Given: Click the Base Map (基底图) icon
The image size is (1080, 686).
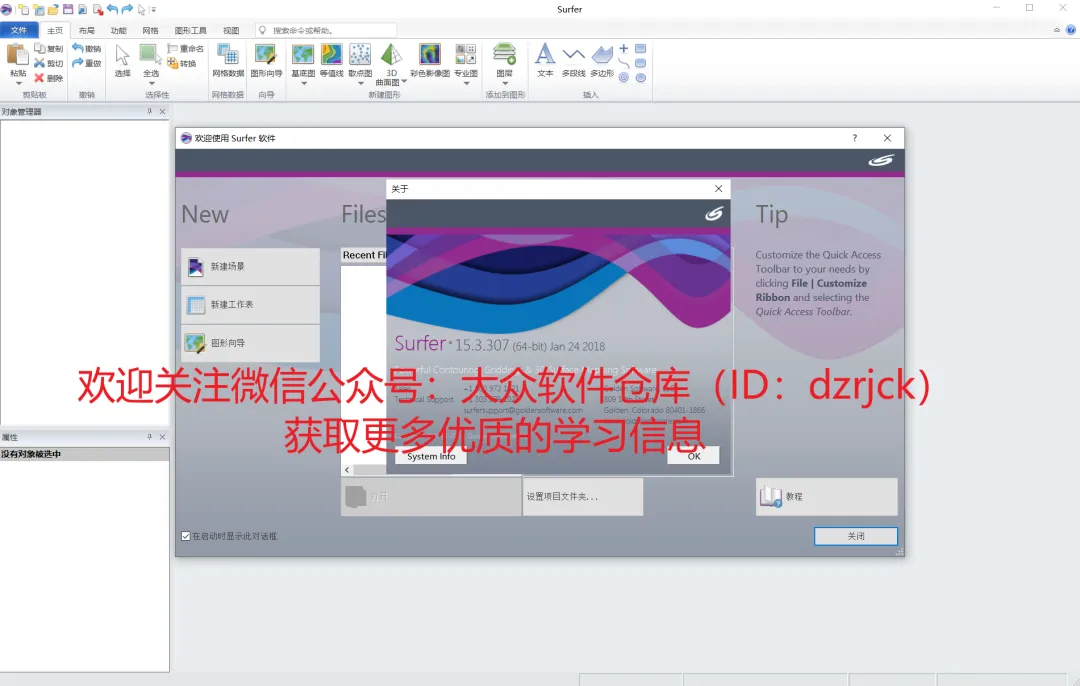Looking at the screenshot, I should (303, 54).
